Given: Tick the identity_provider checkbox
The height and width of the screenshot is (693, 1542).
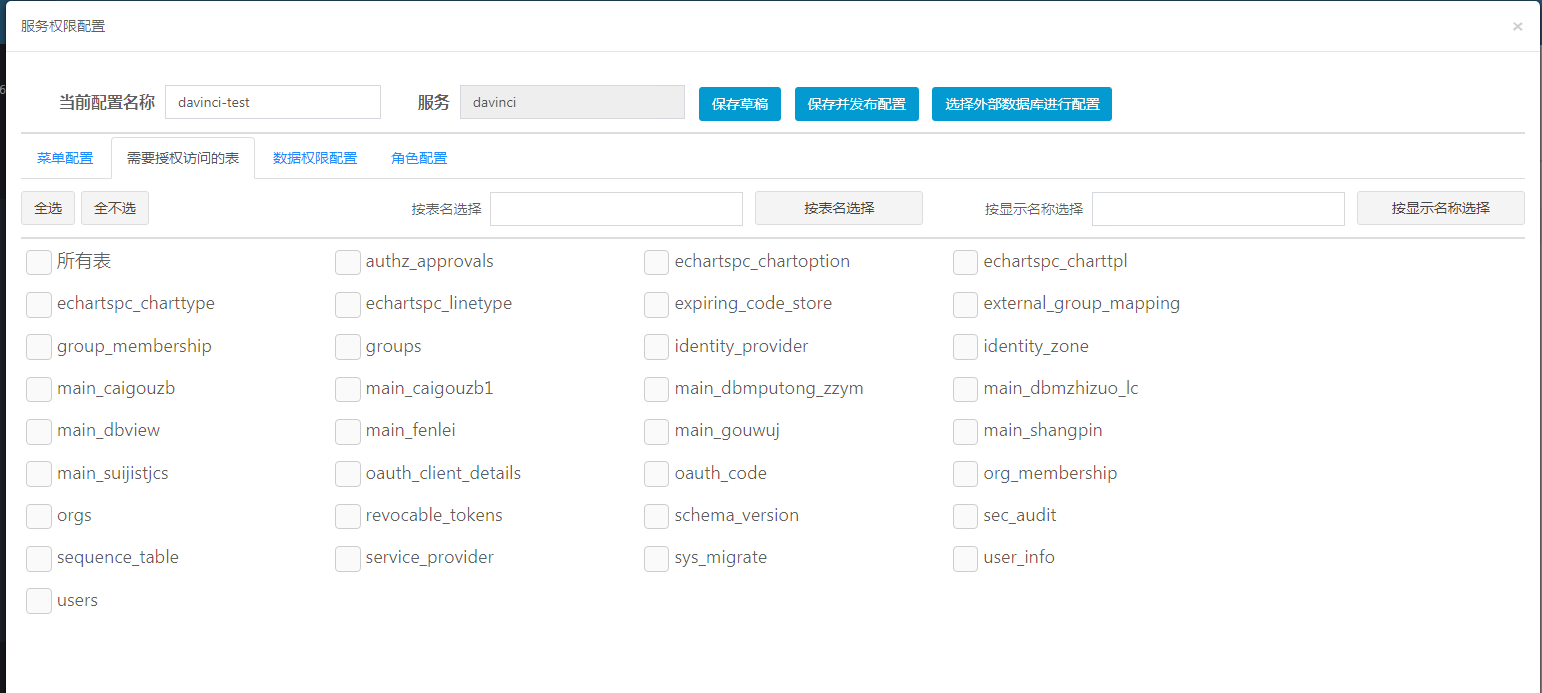Looking at the screenshot, I should [657, 347].
